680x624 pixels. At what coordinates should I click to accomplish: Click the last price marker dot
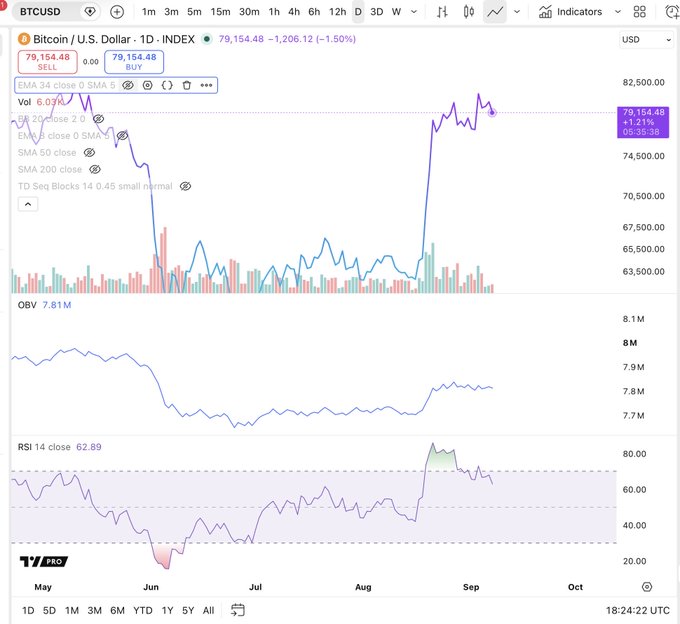pyautogui.click(x=492, y=113)
